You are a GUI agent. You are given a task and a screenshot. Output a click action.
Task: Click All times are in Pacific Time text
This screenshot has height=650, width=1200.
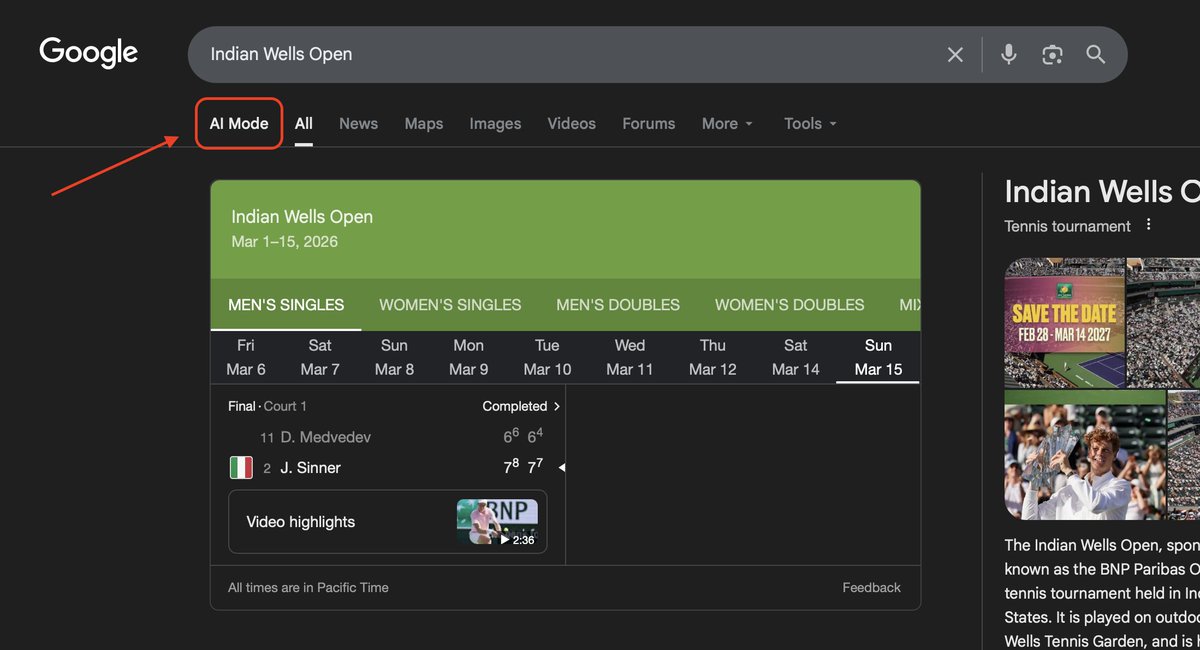point(308,587)
